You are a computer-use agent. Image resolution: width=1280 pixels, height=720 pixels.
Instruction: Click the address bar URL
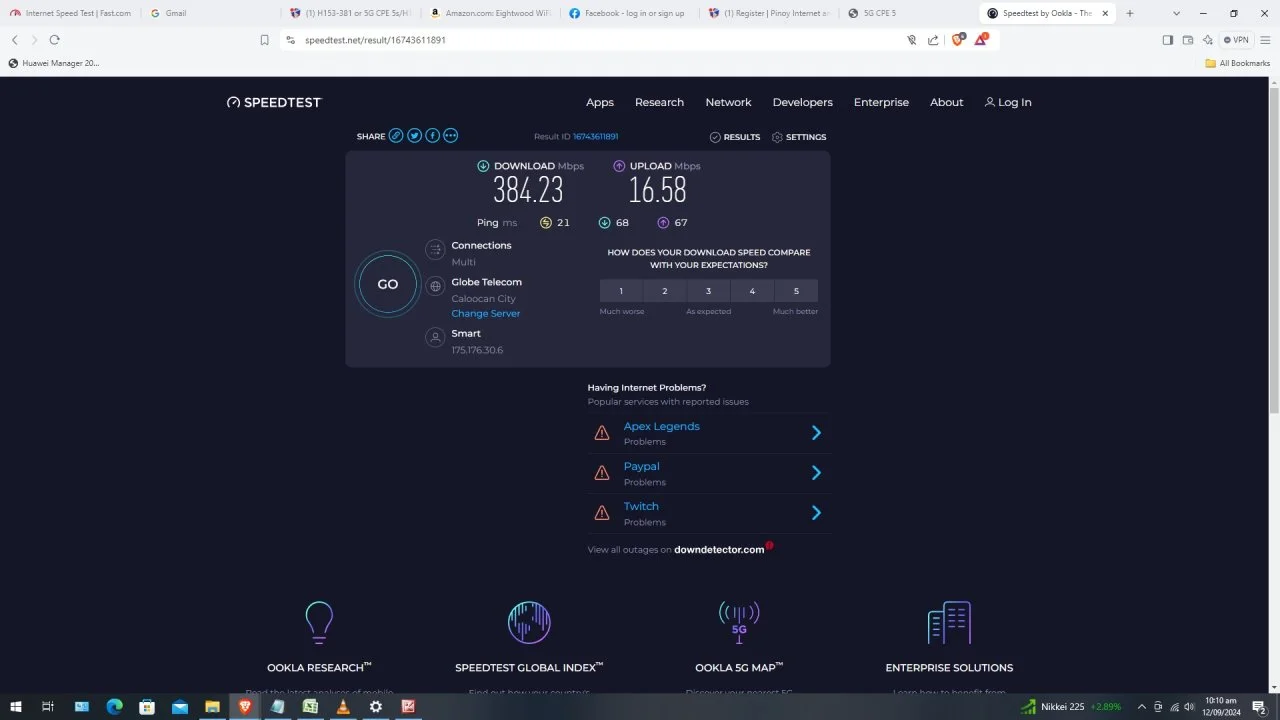375,40
